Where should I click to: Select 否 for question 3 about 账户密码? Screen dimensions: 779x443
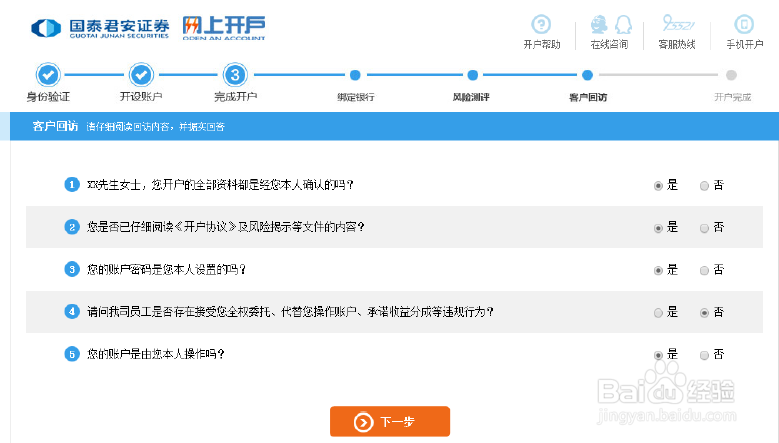pyautogui.click(x=704, y=270)
